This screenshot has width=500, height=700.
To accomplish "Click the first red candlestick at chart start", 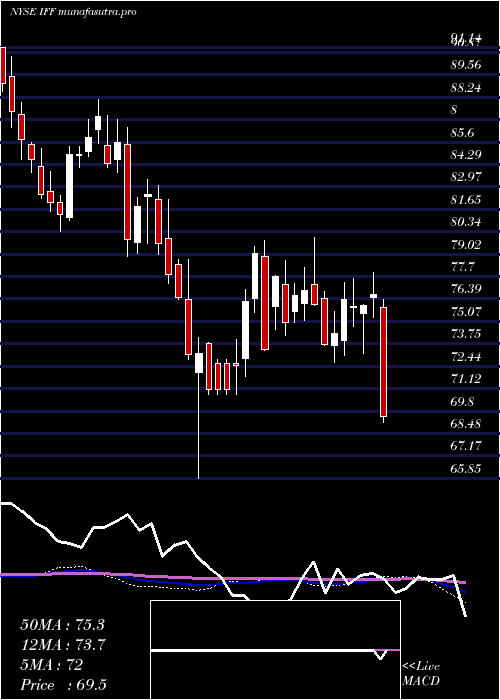I will click(x=3, y=65).
